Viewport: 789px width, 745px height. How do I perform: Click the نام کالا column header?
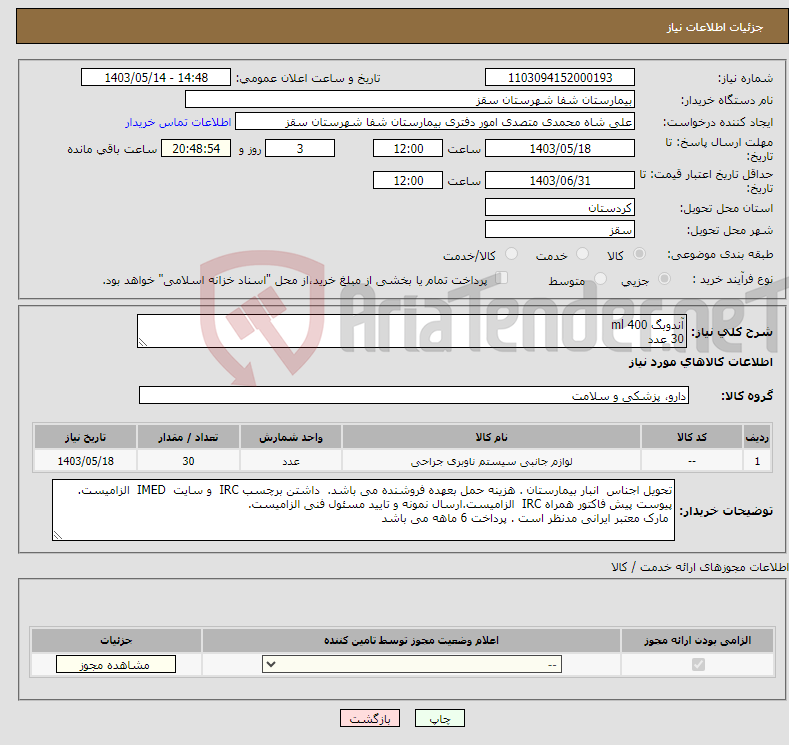click(x=491, y=437)
